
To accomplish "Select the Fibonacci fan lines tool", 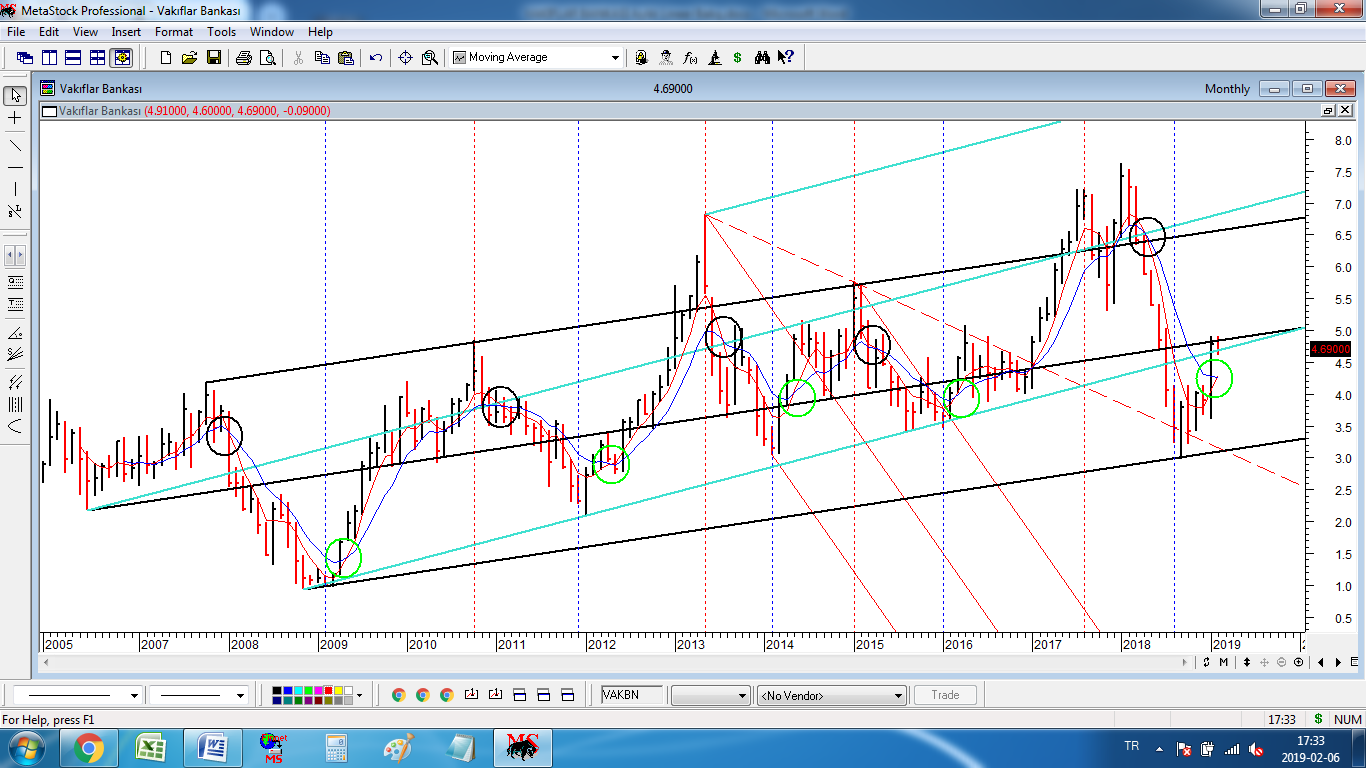I will [15, 333].
